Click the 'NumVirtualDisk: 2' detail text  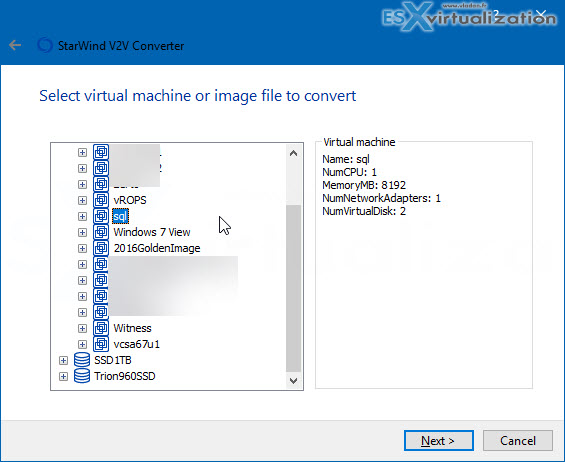[x=364, y=211]
